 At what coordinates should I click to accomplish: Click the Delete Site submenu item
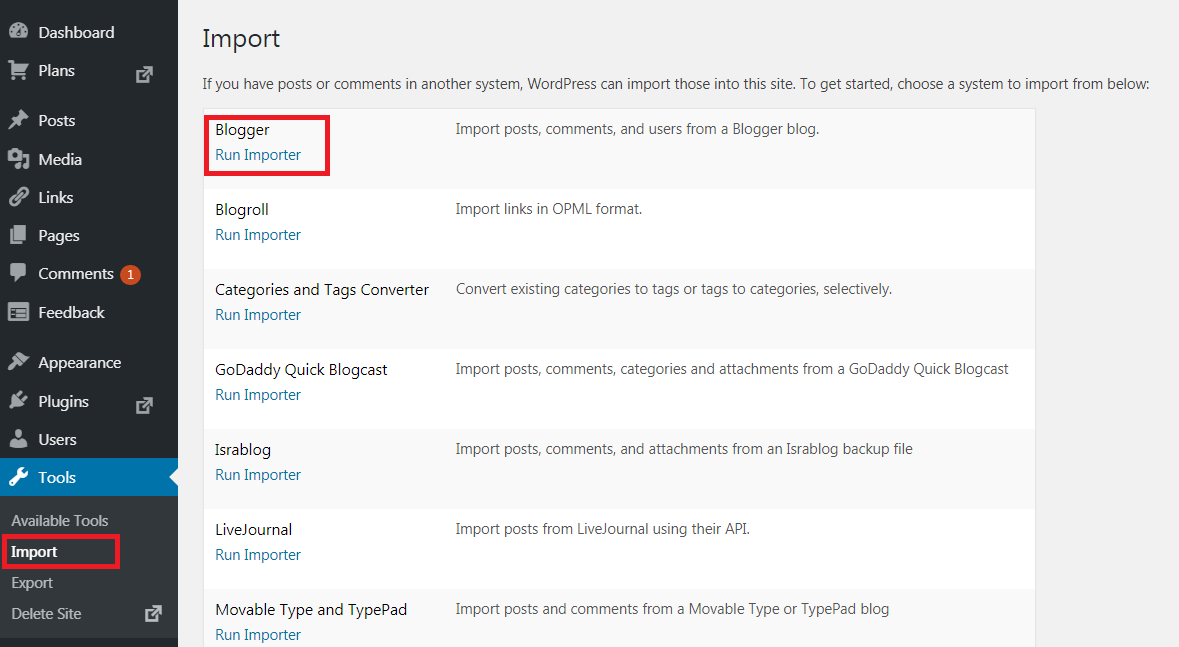coord(46,614)
